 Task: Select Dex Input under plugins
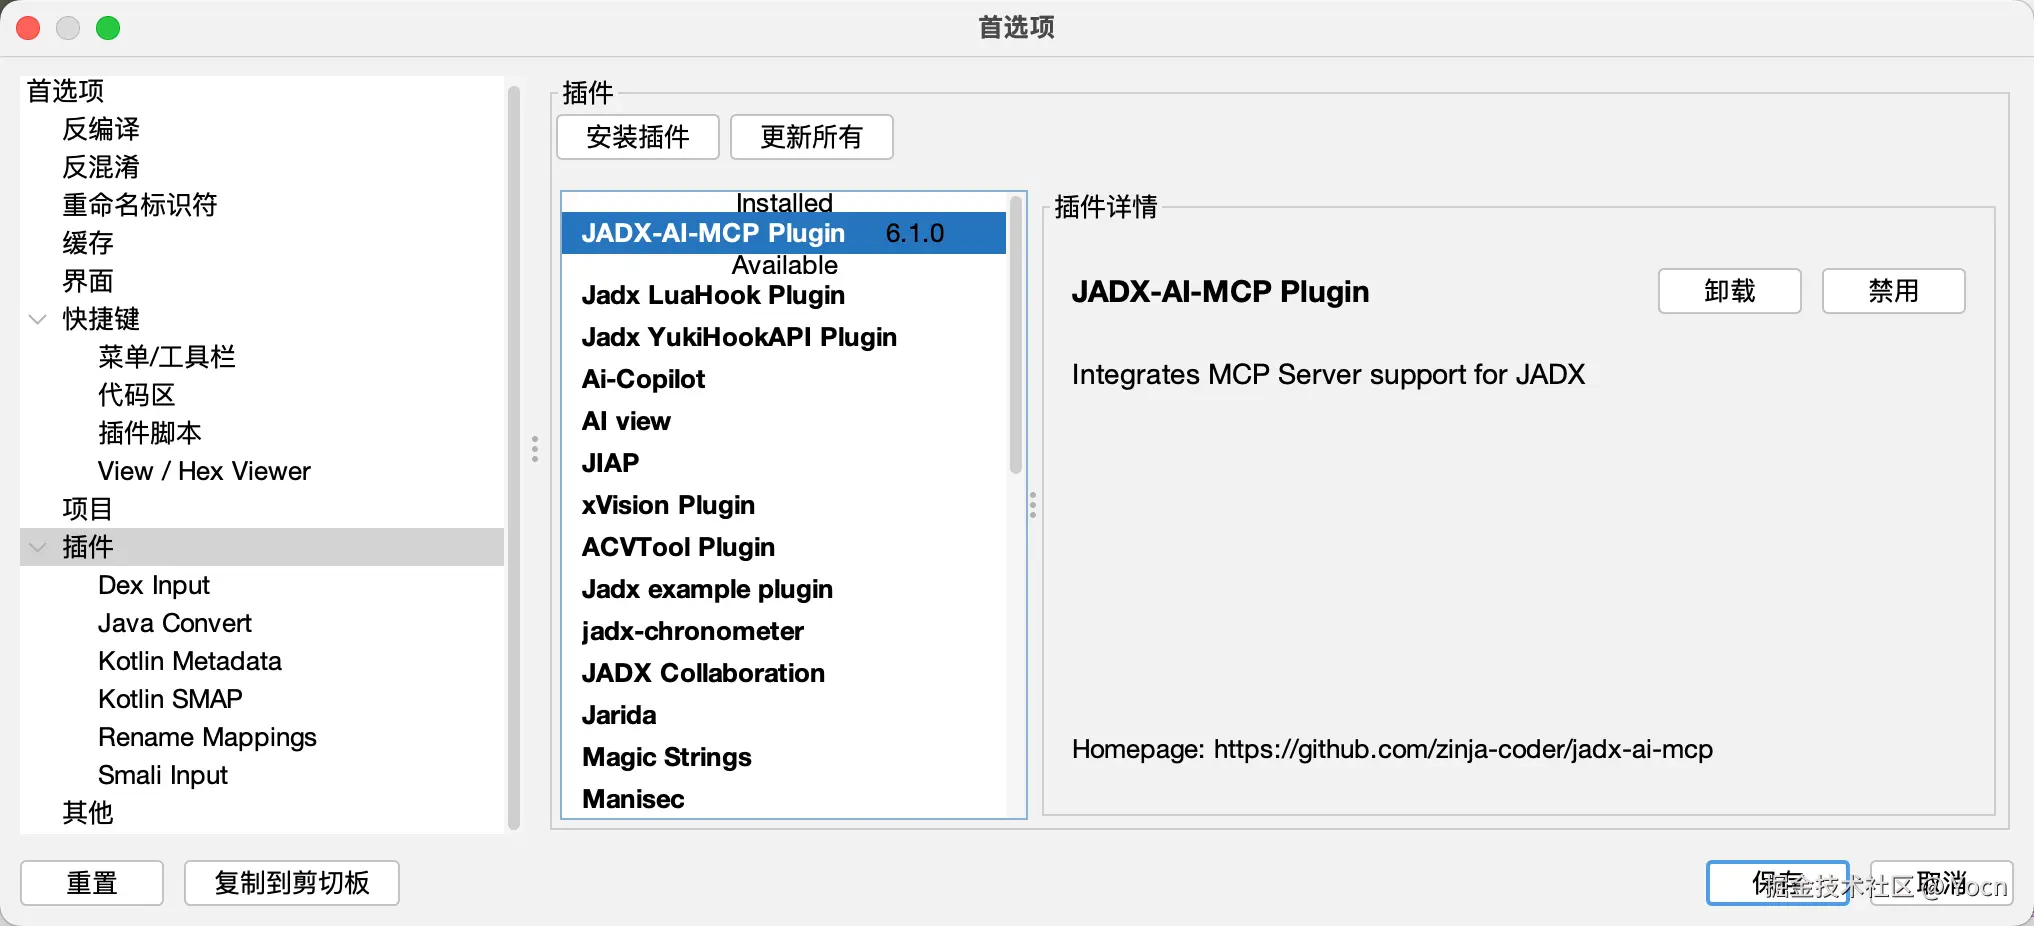[154, 585]
